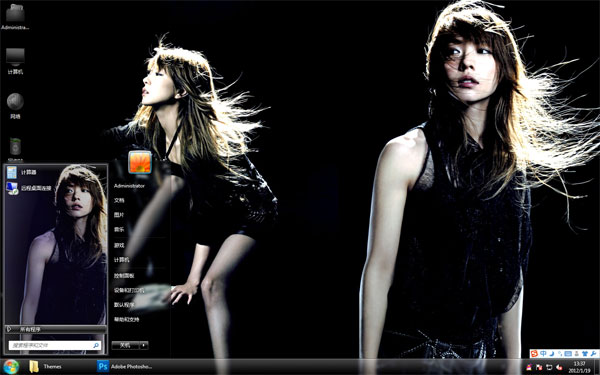
Task: Click Sogou input method logo
Action: coord(534,354)
